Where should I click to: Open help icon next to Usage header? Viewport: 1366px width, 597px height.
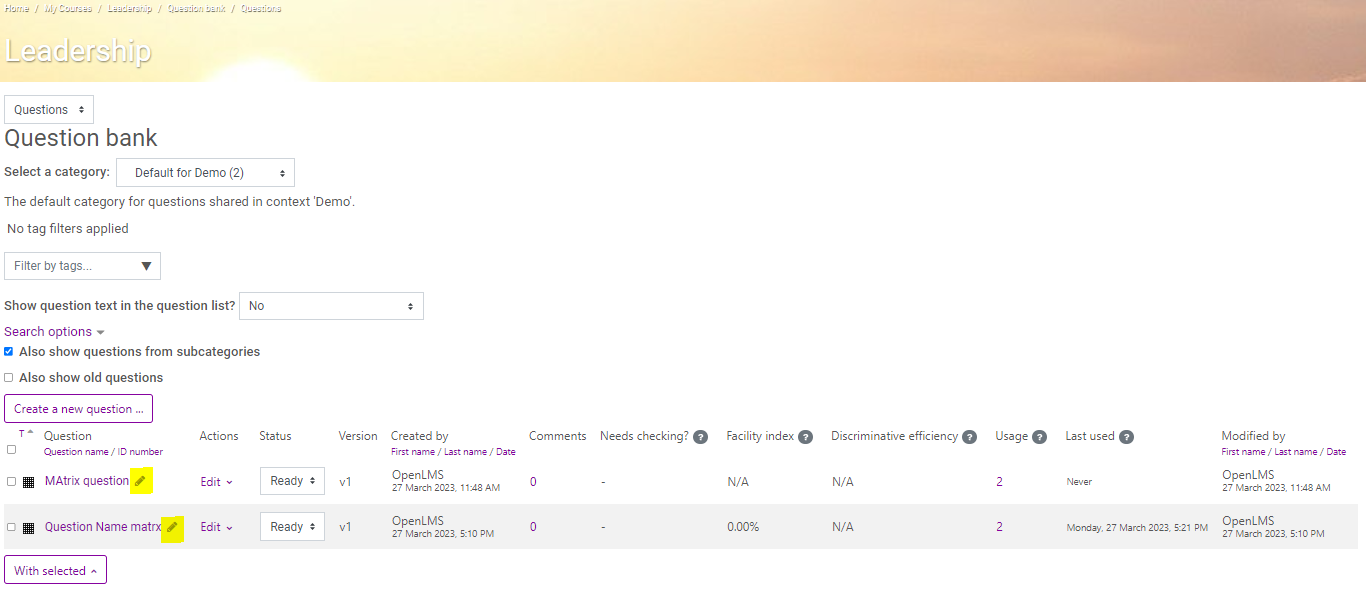coord(1039,437)
